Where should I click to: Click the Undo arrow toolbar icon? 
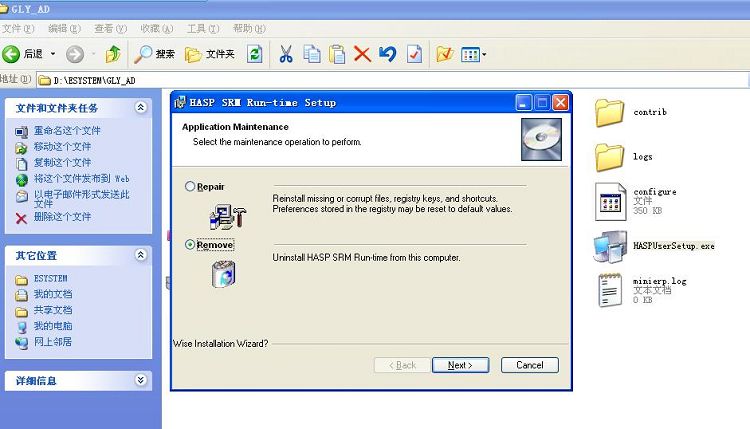click(x=388, y=54)
